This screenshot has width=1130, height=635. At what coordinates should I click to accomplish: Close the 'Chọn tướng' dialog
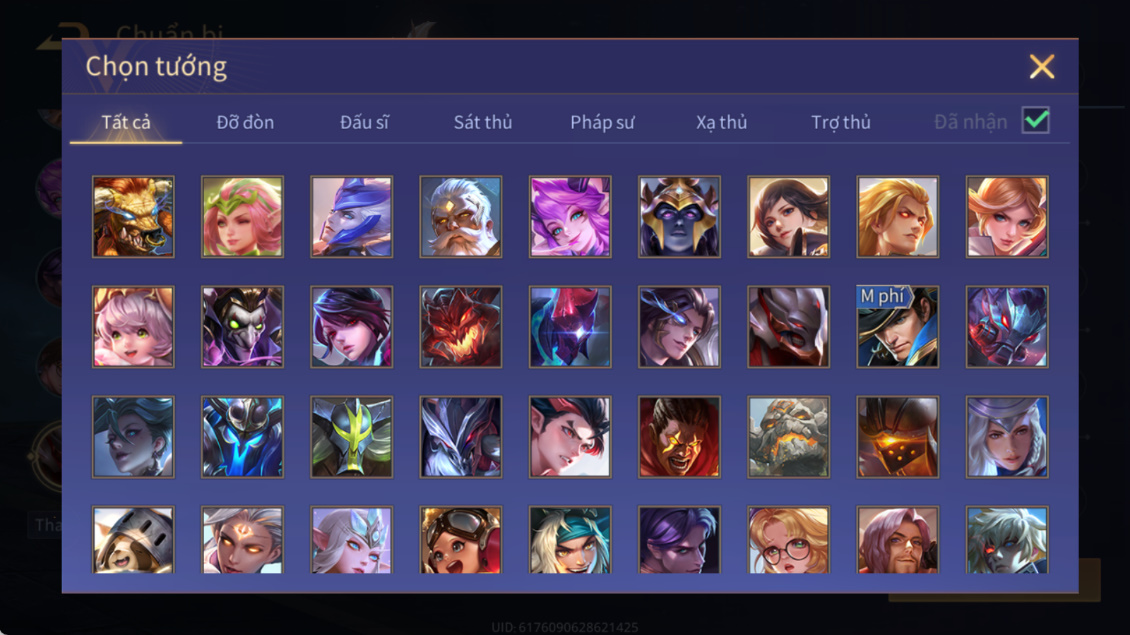(1041, 67)
